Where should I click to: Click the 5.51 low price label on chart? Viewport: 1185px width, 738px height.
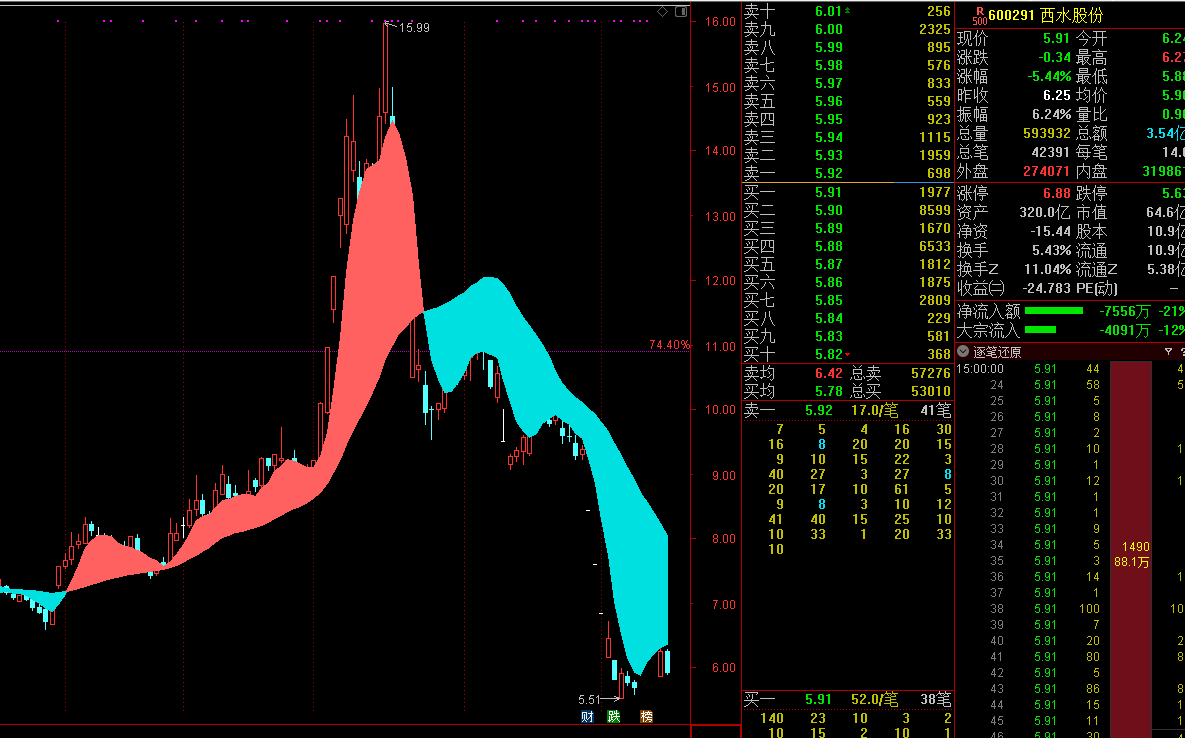coord(591,700)
